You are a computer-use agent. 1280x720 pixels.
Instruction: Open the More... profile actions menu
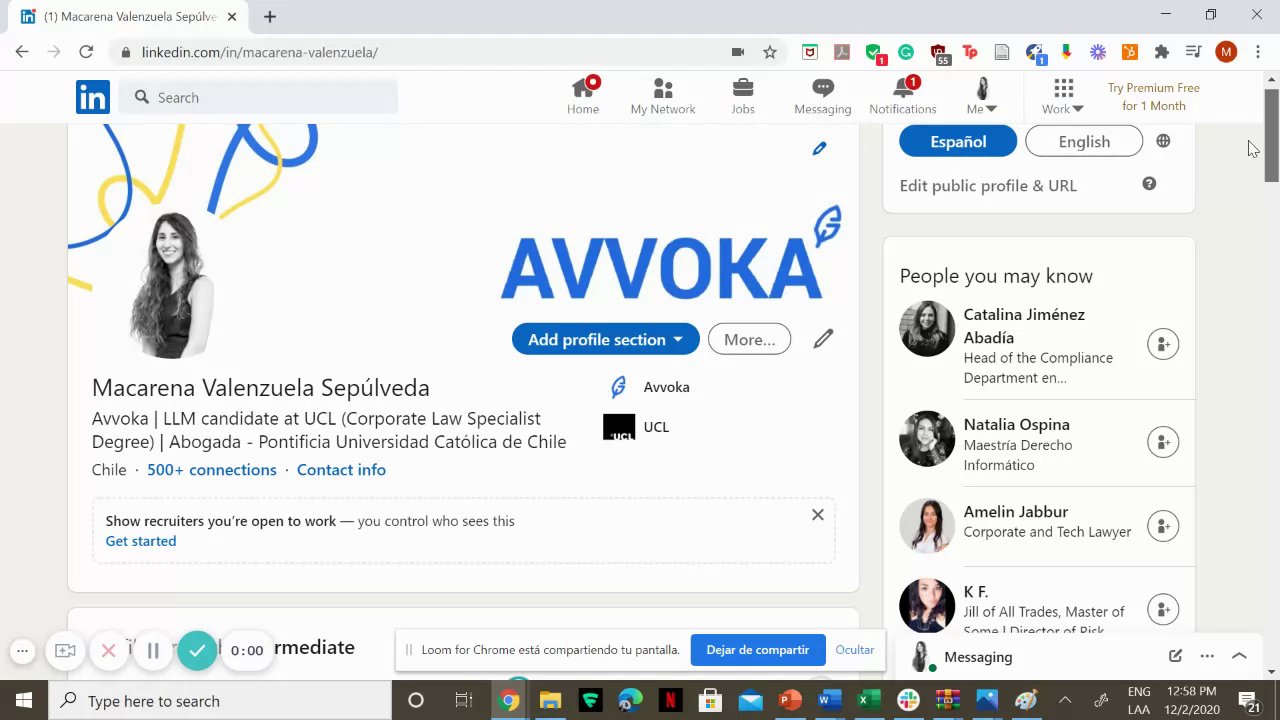coord(749,339)
